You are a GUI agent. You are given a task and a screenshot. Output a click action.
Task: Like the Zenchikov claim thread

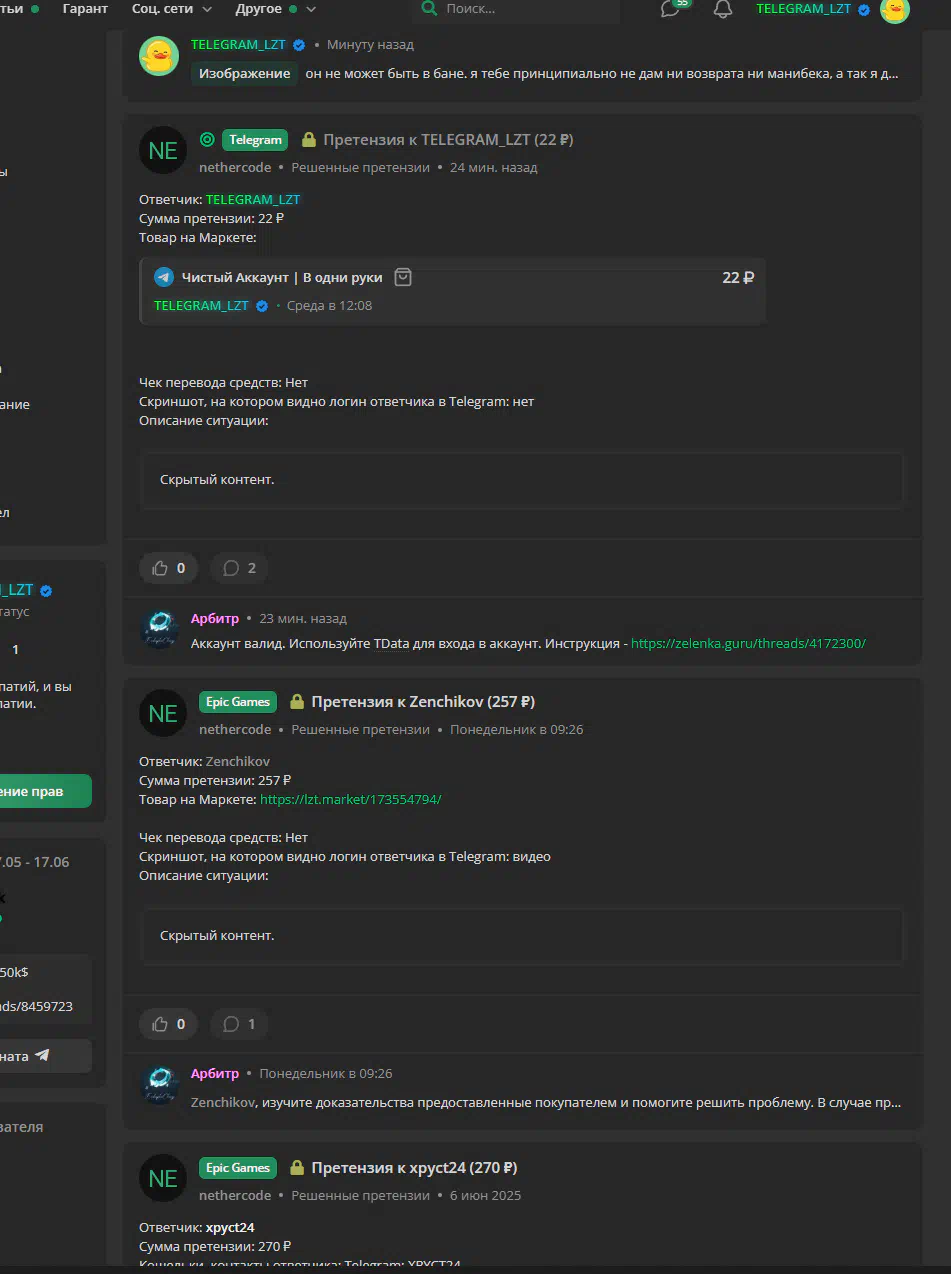[x=169, y=1024]
